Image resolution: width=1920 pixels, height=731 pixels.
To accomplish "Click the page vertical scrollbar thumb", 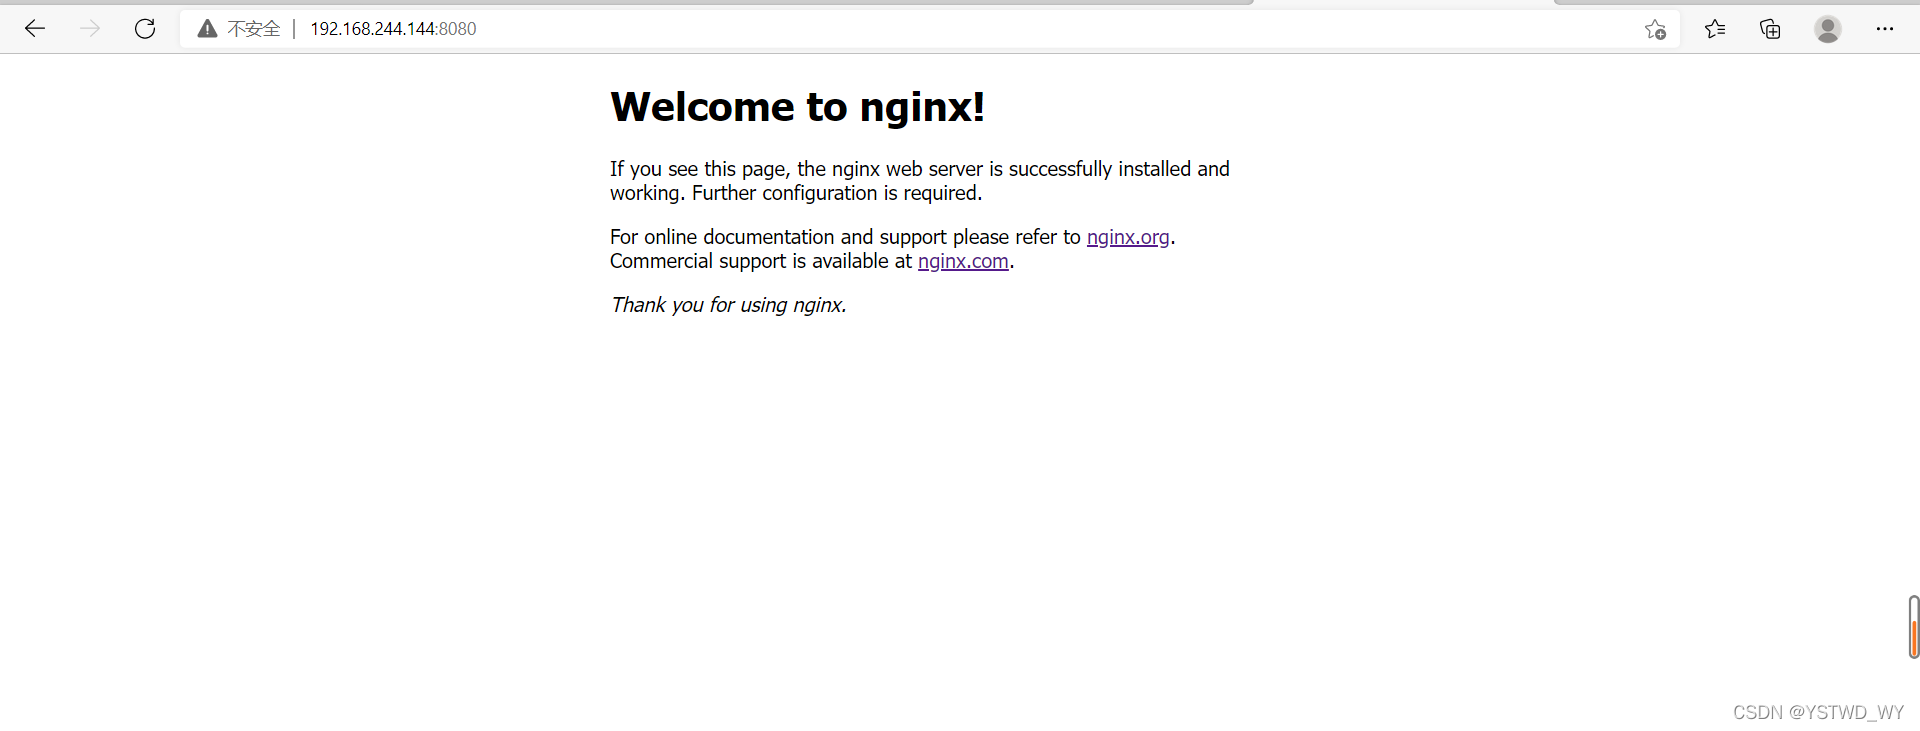I will coord(1913,627).
